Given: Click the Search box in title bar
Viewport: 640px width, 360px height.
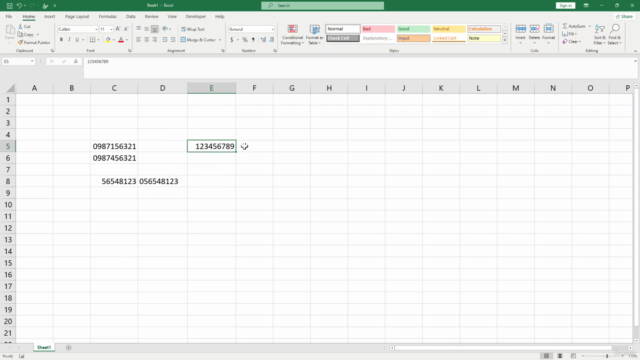Looking at the screenshot, I should pyautogui.click(x=322, y=6).
